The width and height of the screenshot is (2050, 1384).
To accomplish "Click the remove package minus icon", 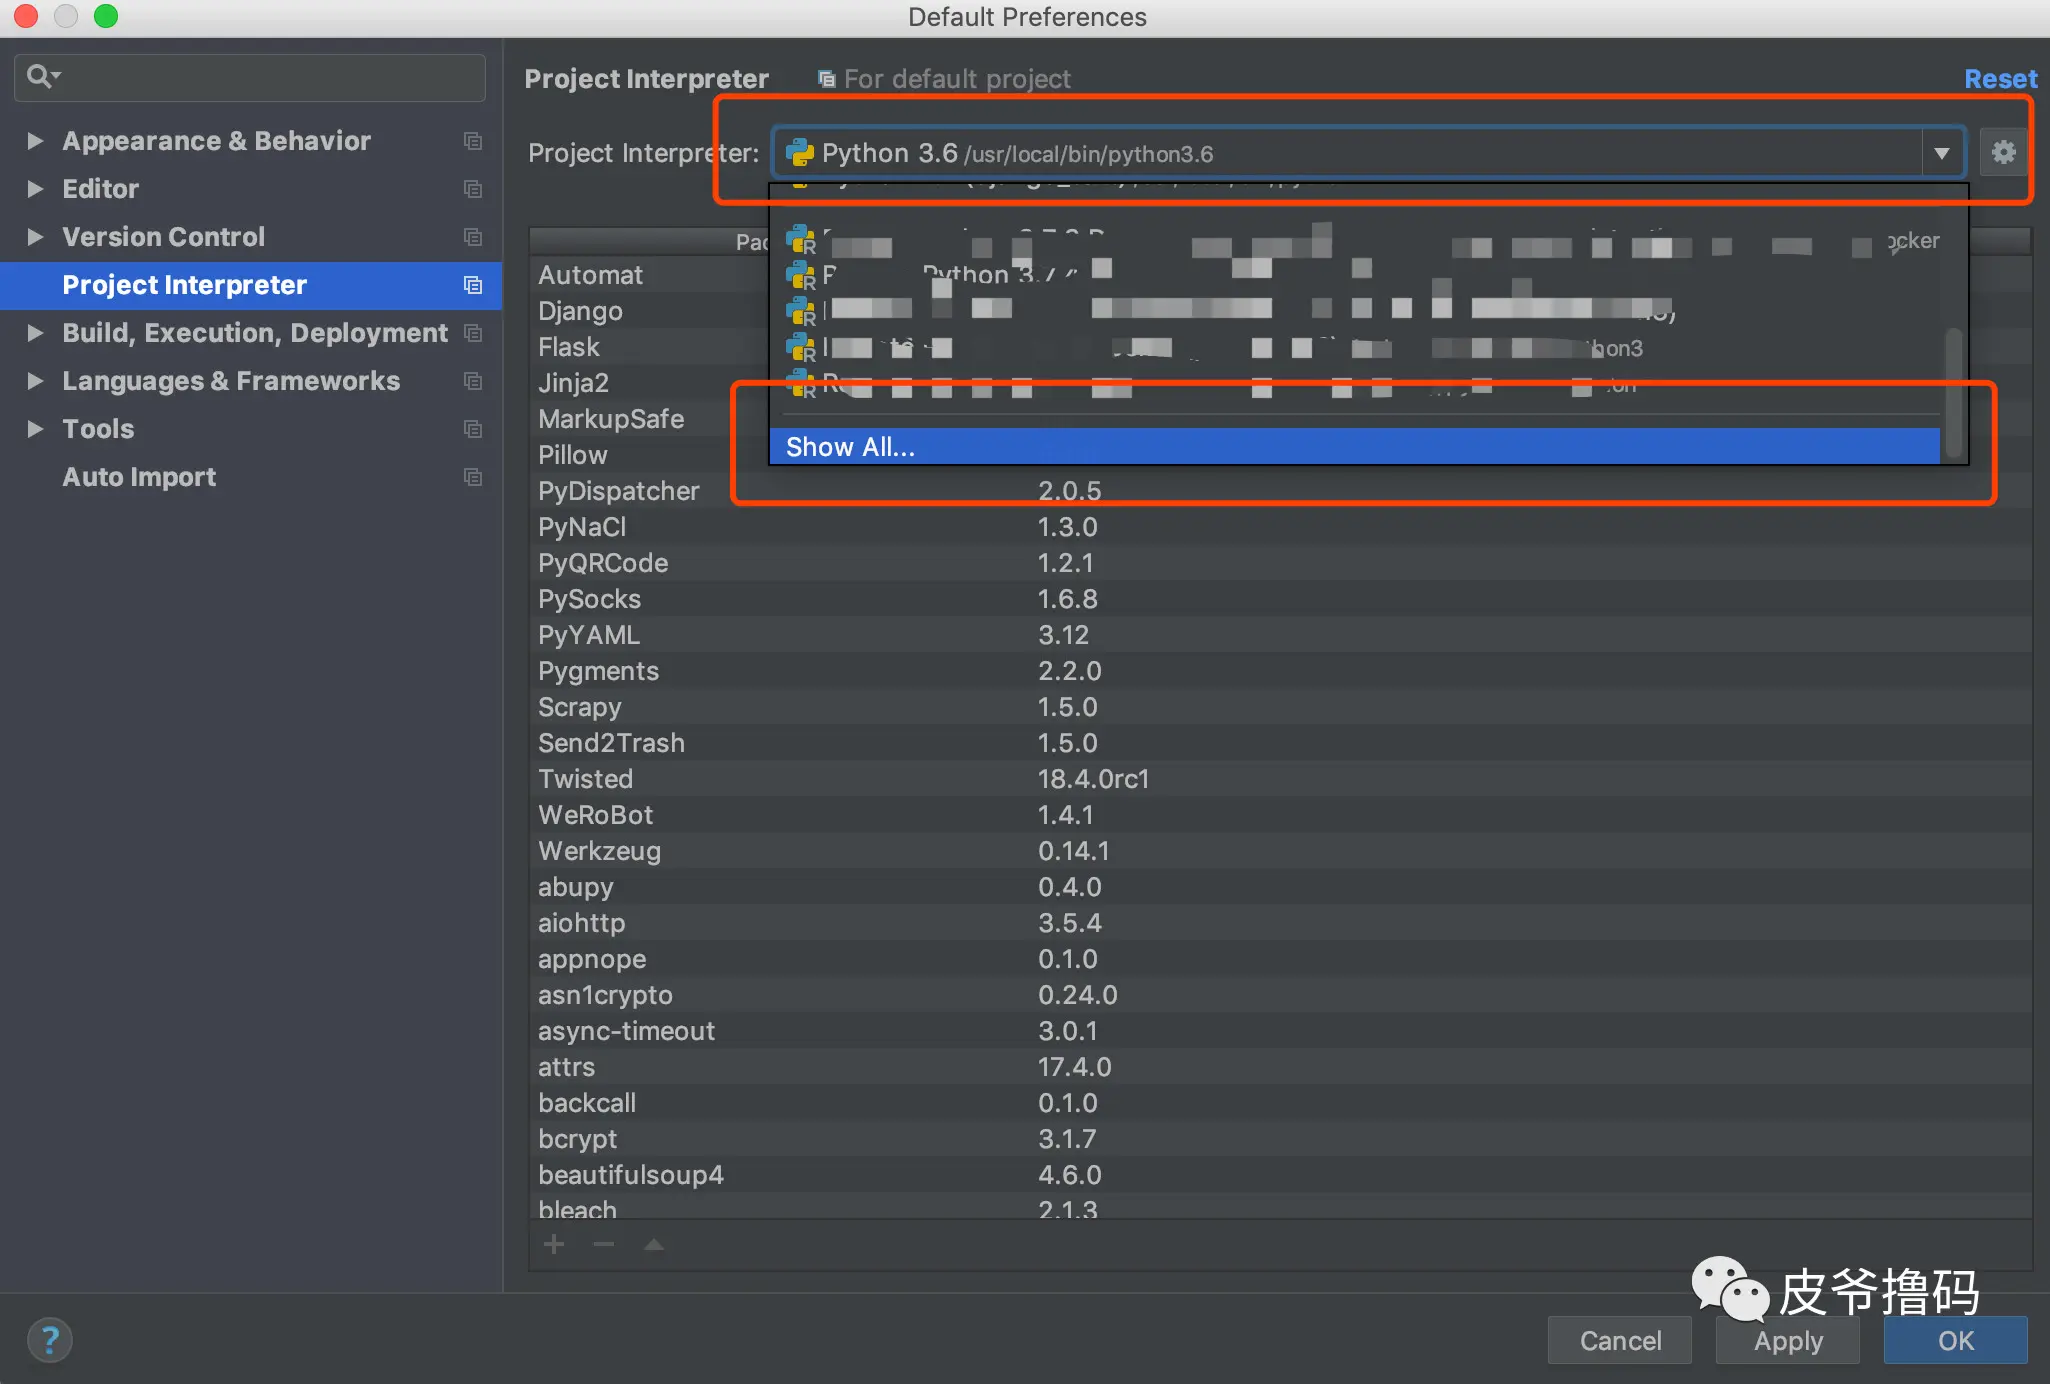I will pos(603,1244).
